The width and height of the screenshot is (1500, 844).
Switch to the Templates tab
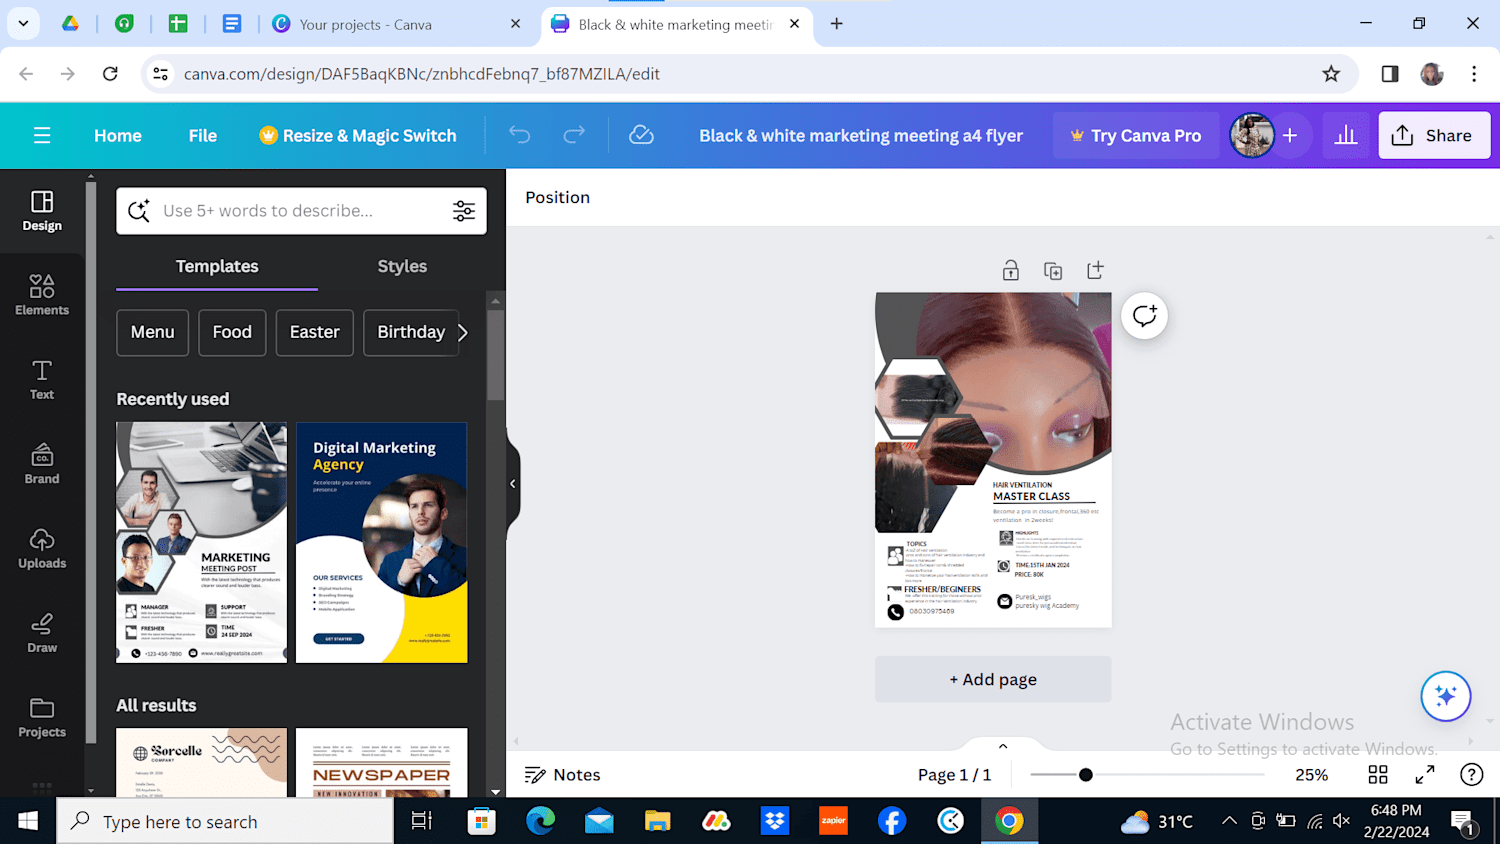click(217, 266)
